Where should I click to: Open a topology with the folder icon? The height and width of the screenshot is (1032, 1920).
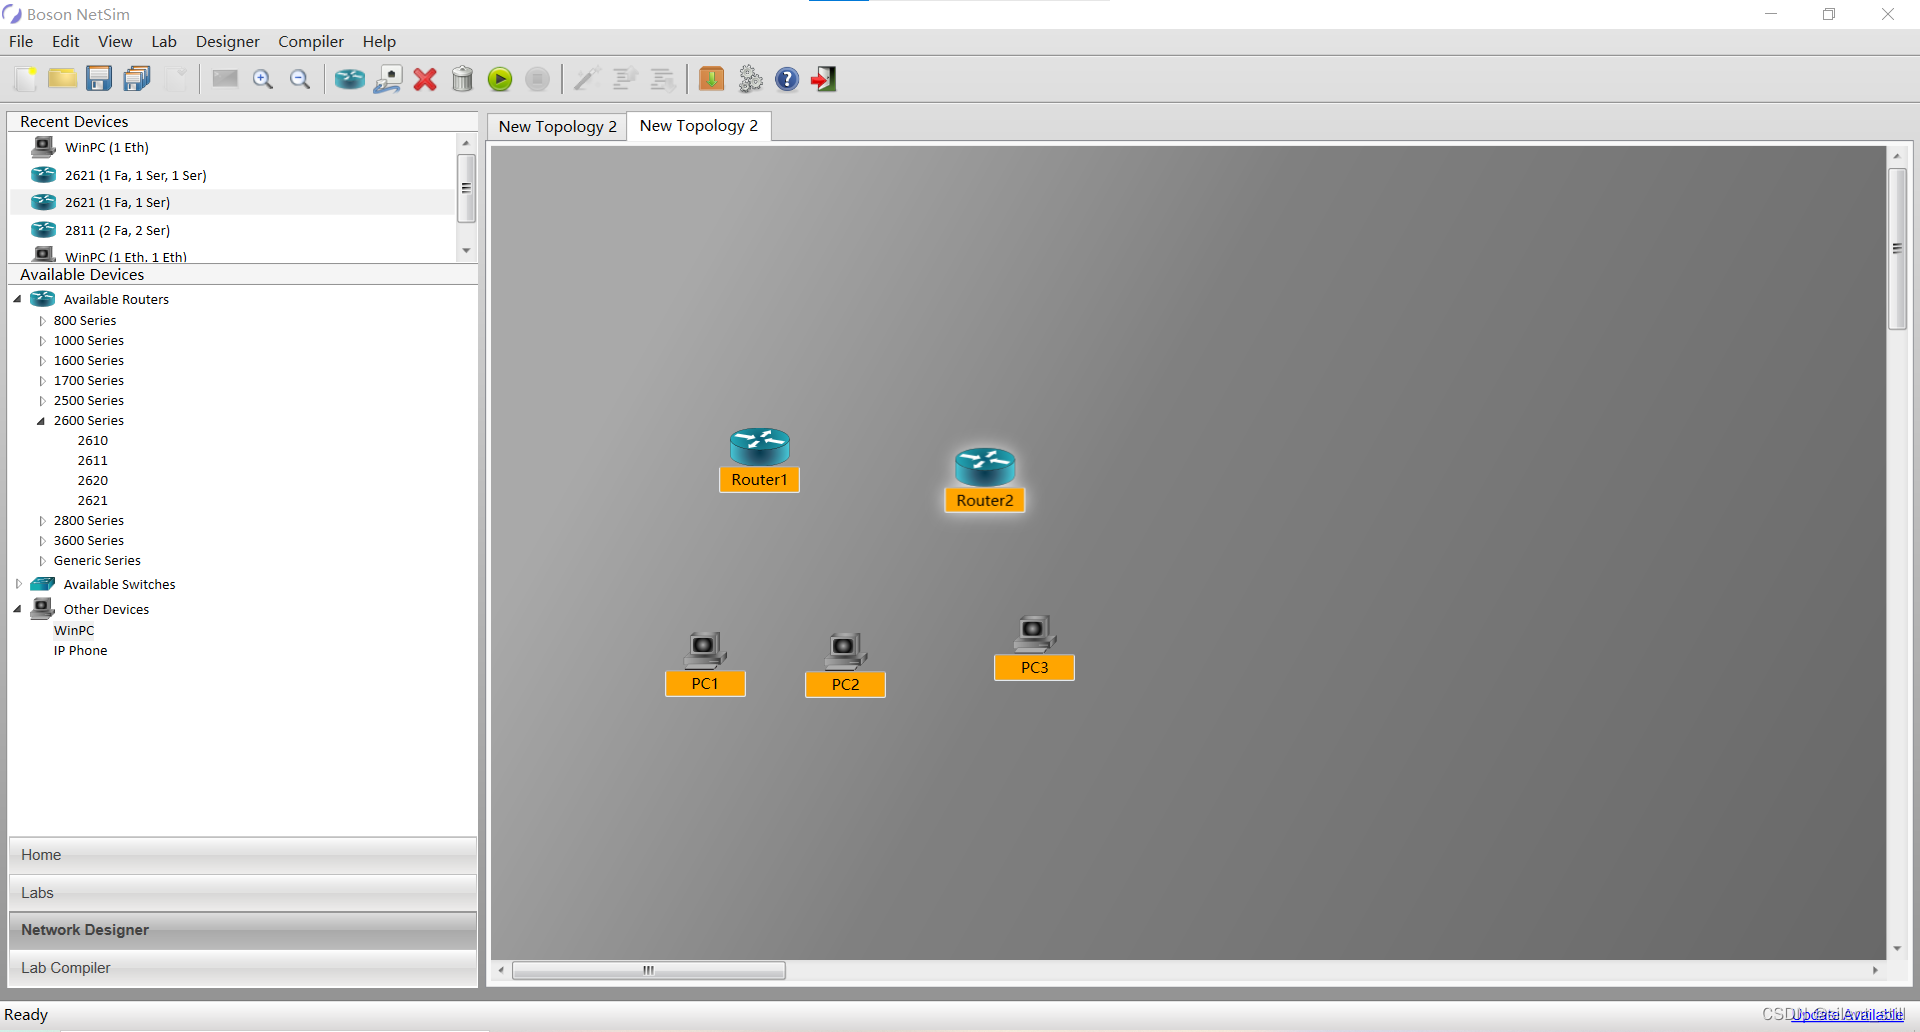click(62, 79)
